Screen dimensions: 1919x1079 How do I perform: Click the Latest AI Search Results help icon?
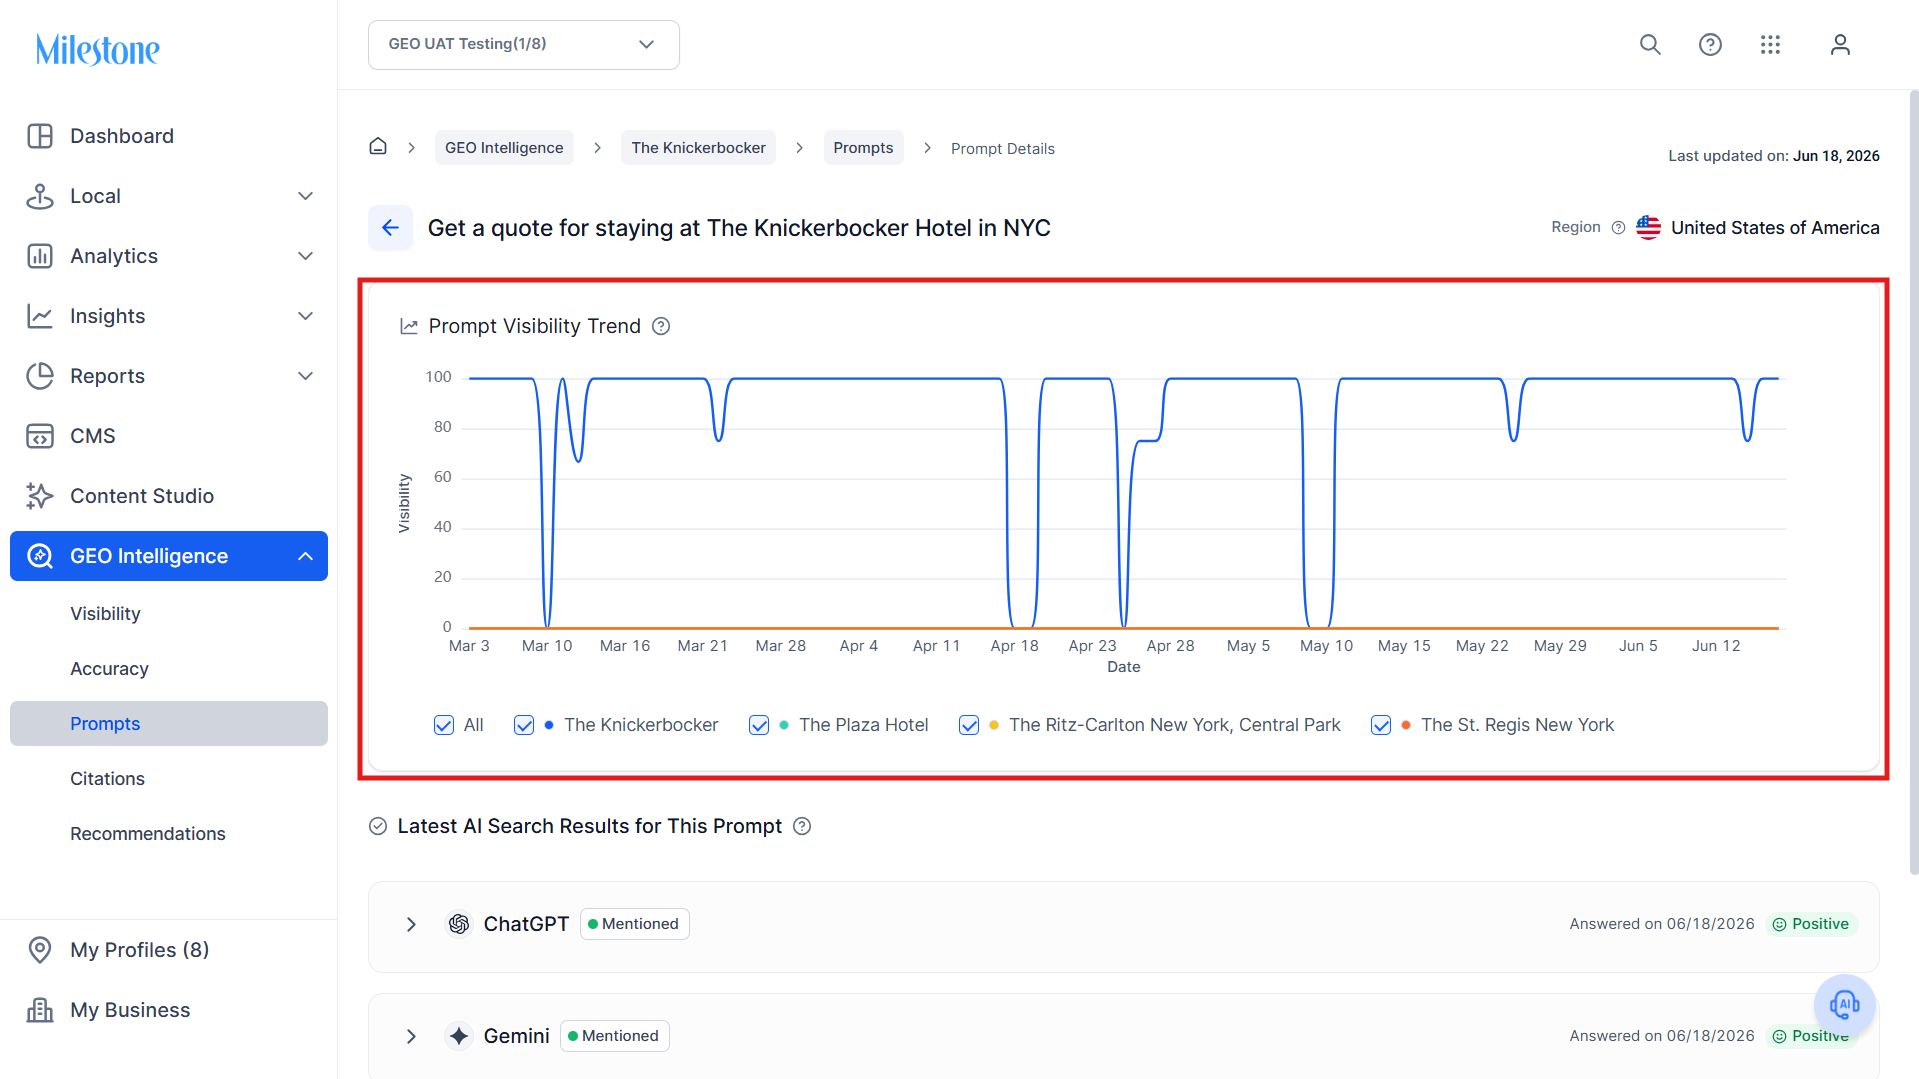pos(802,826)
